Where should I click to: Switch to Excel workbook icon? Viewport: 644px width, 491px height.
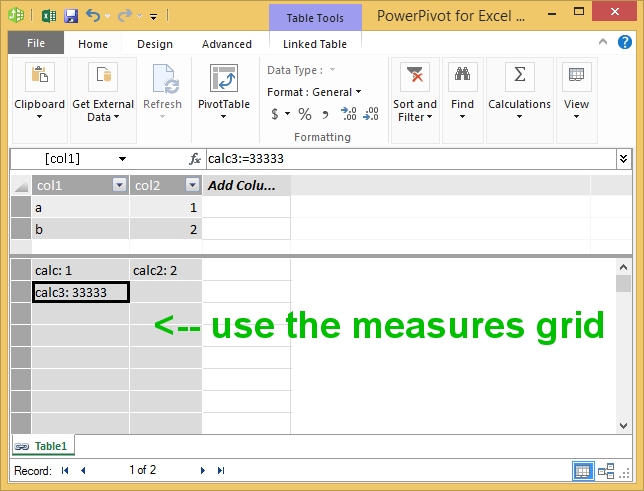click(x=48, y=16)
